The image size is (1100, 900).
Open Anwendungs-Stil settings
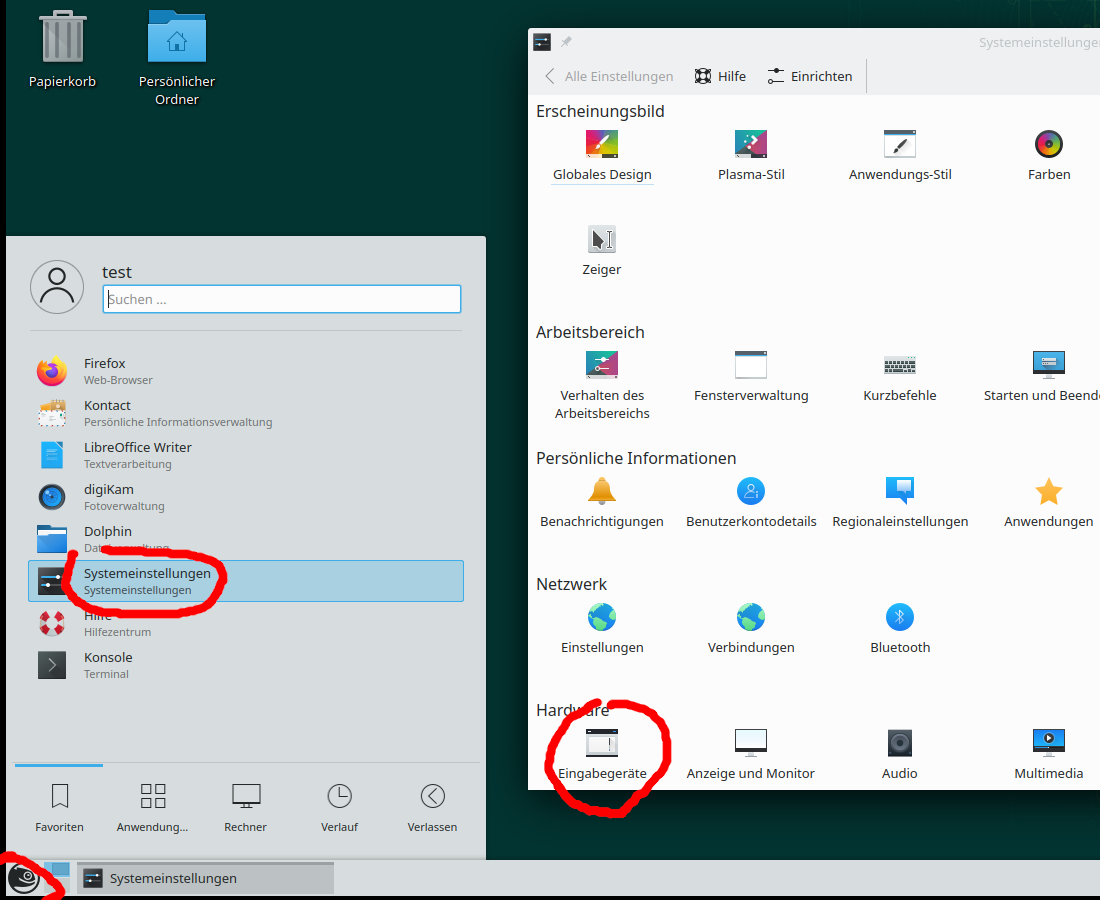click(x=900, y=156)
